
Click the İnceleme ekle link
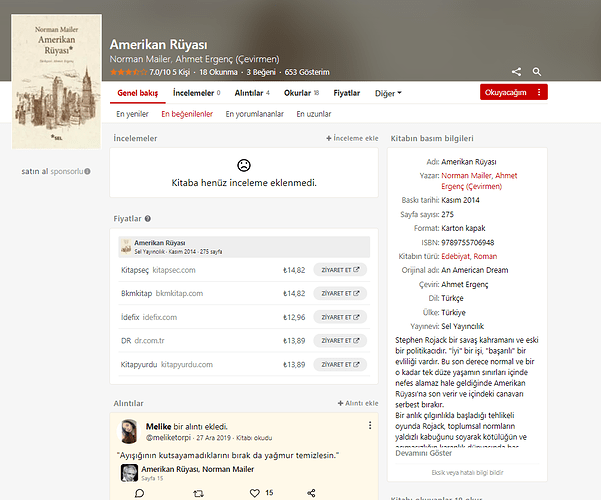(352, 138)
